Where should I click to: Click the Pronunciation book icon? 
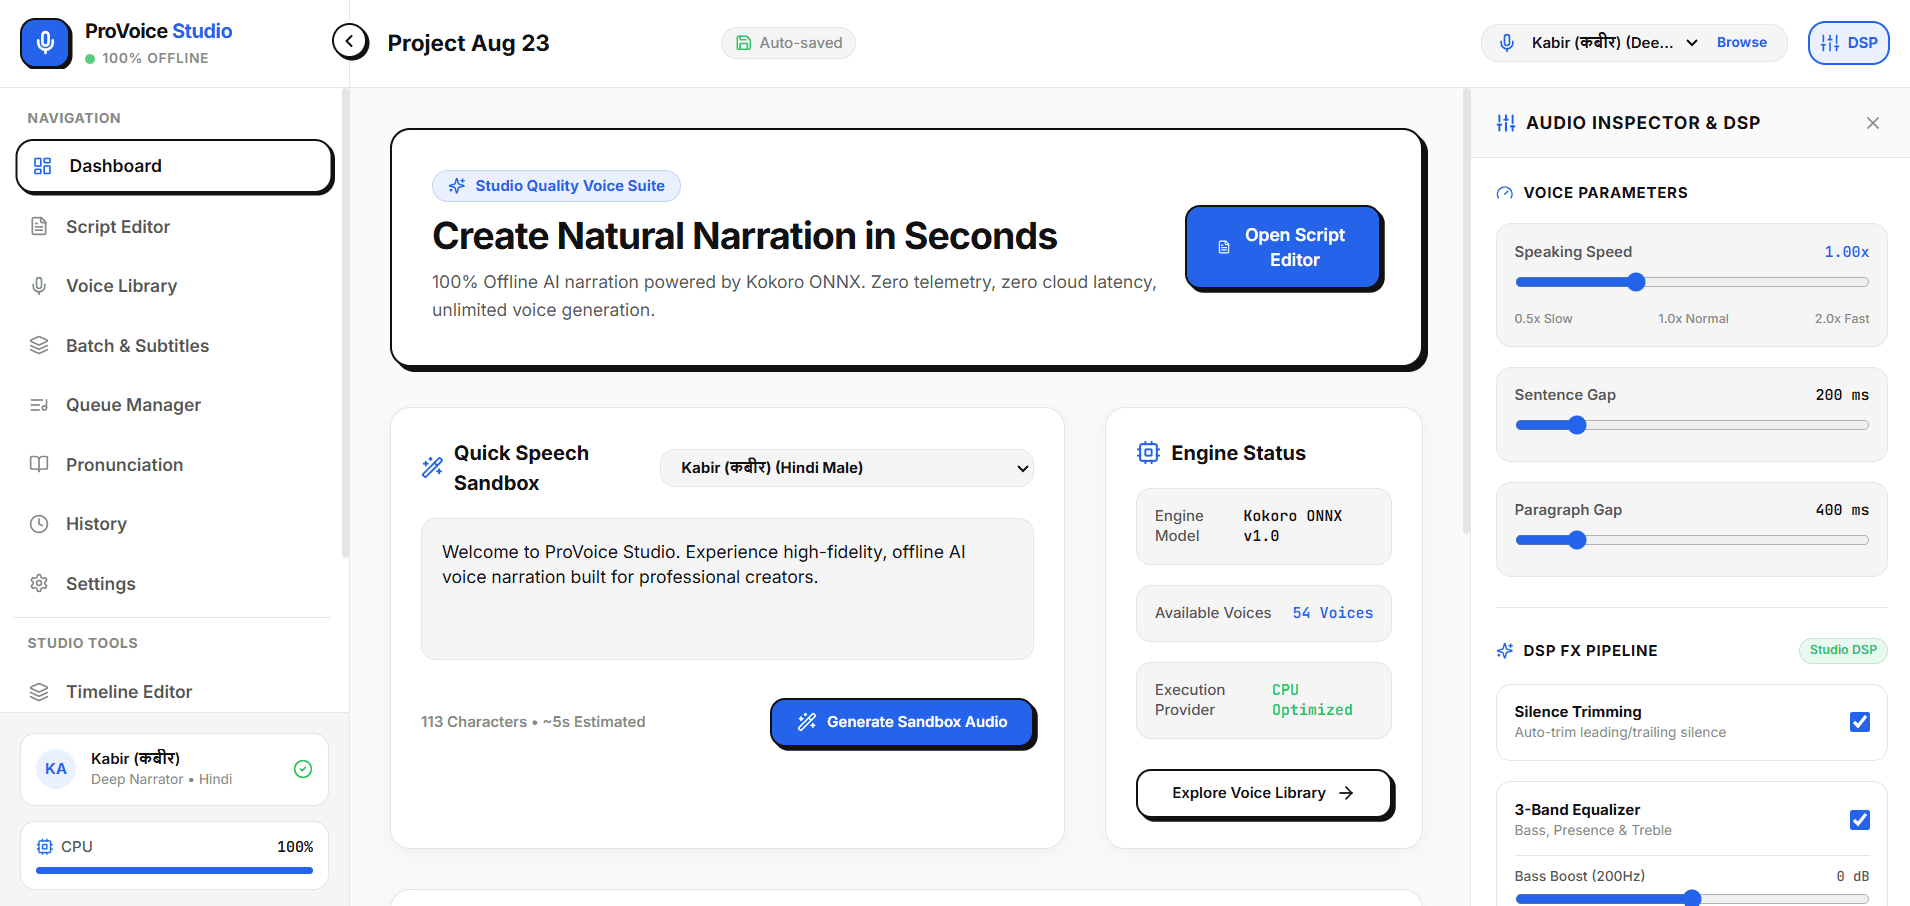click(x=39, y=464)
